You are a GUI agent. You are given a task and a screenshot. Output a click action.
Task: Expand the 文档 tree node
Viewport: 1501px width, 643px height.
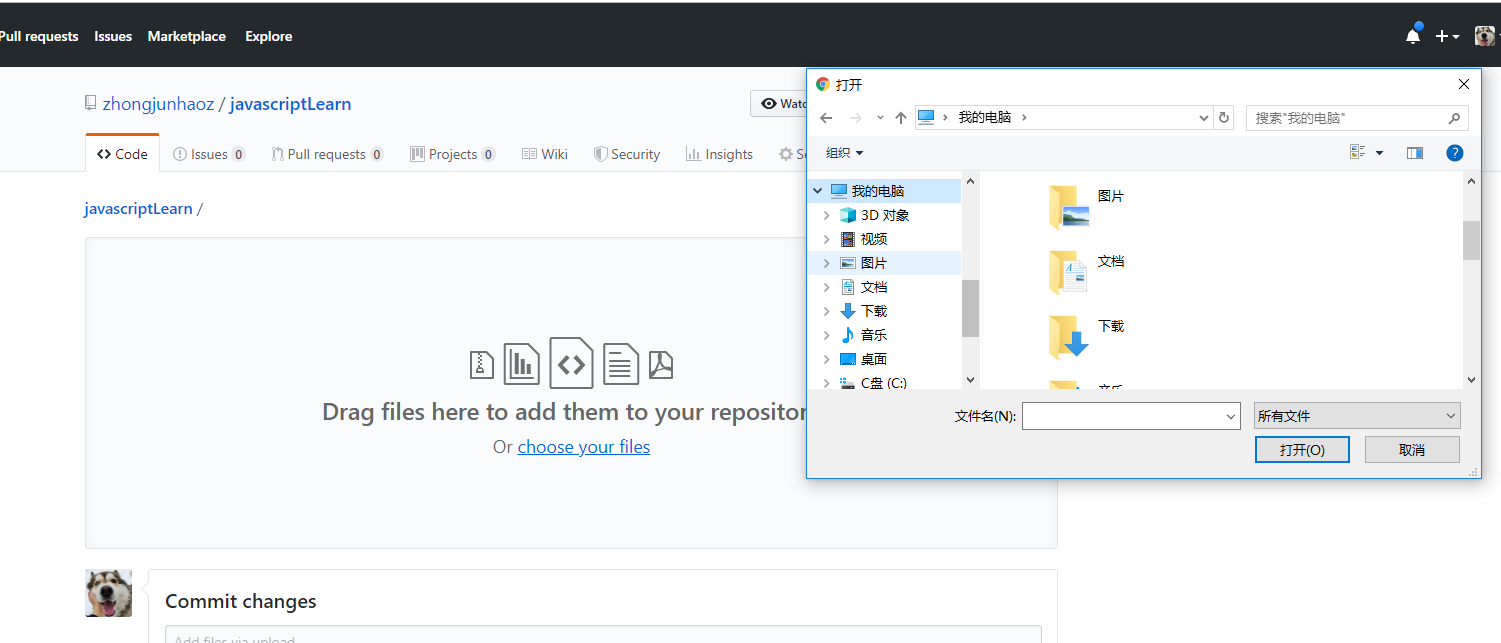click(826, 287)
